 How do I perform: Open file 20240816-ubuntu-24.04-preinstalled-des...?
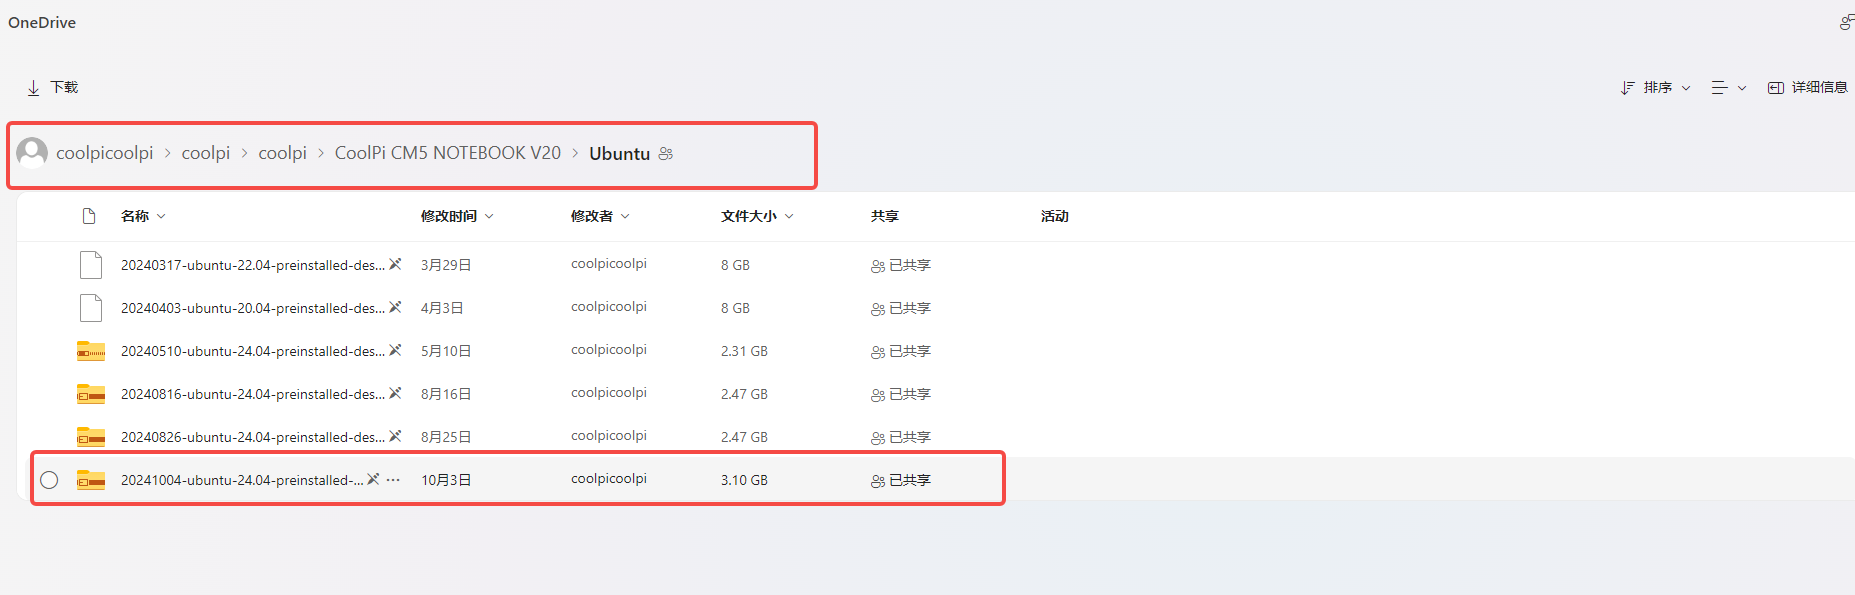(x=253, y=394)
